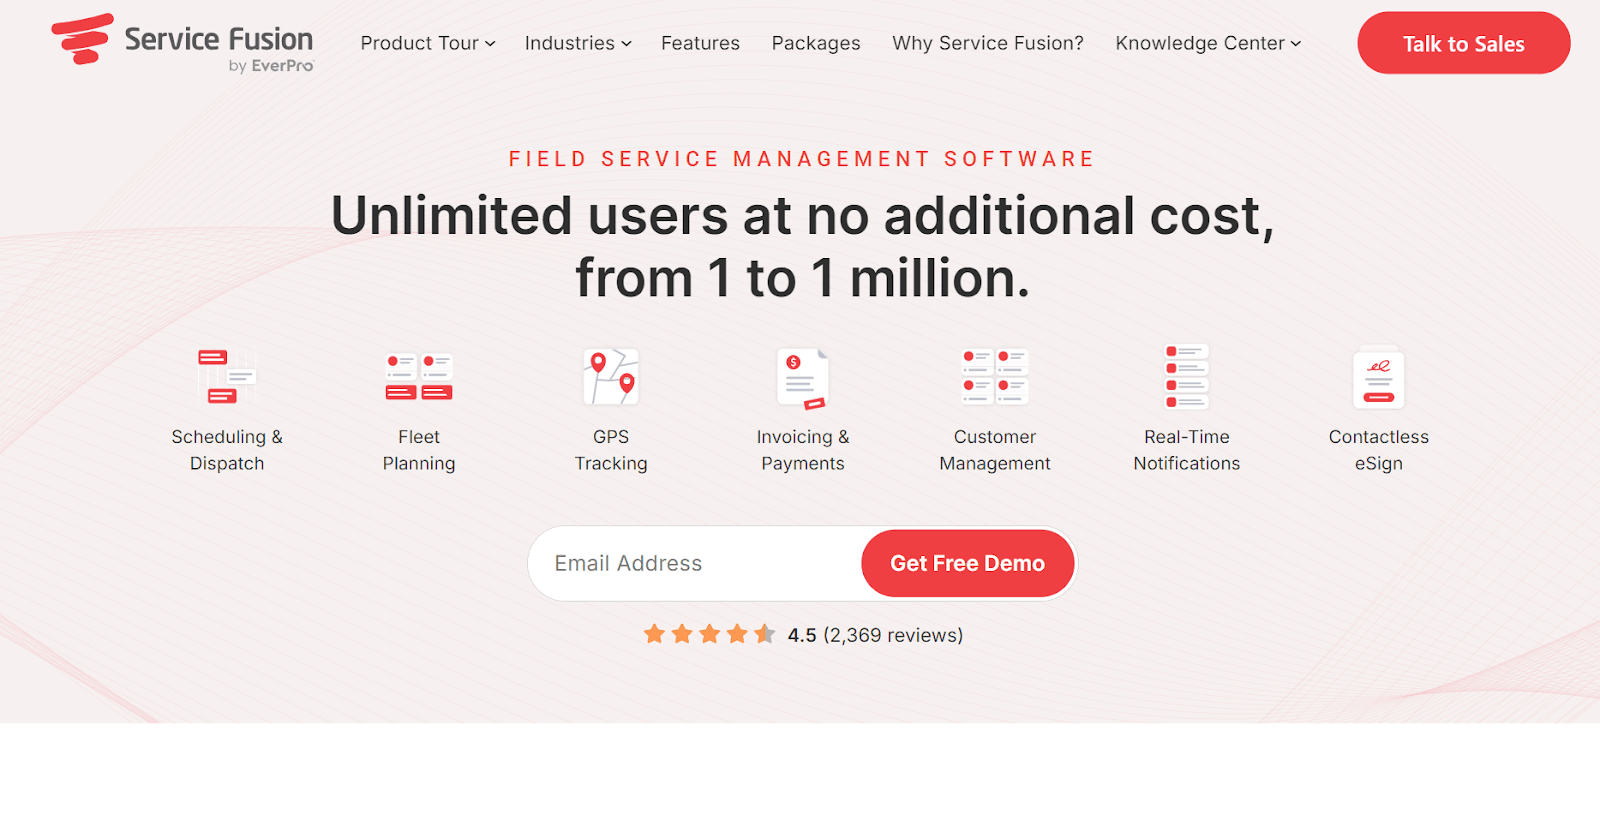1600x815 pixels.
Task: Expand the Product Tour dropdown
Action: (x=427, y=43)
